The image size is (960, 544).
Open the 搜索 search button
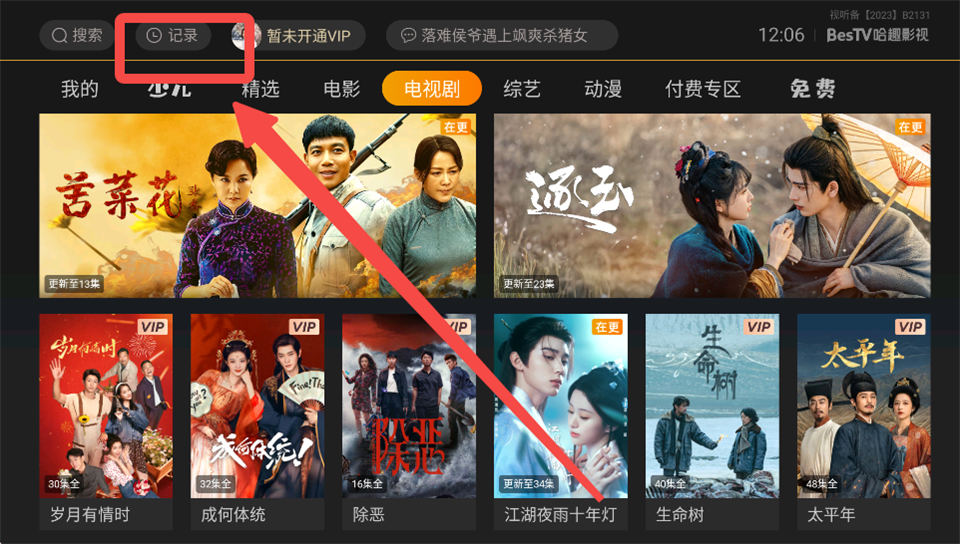77,35
